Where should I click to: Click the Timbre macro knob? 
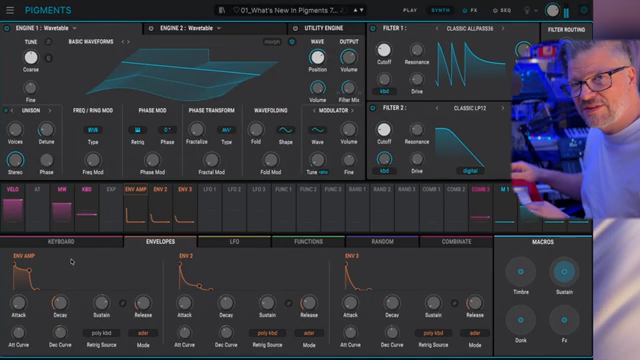[521, 272]
